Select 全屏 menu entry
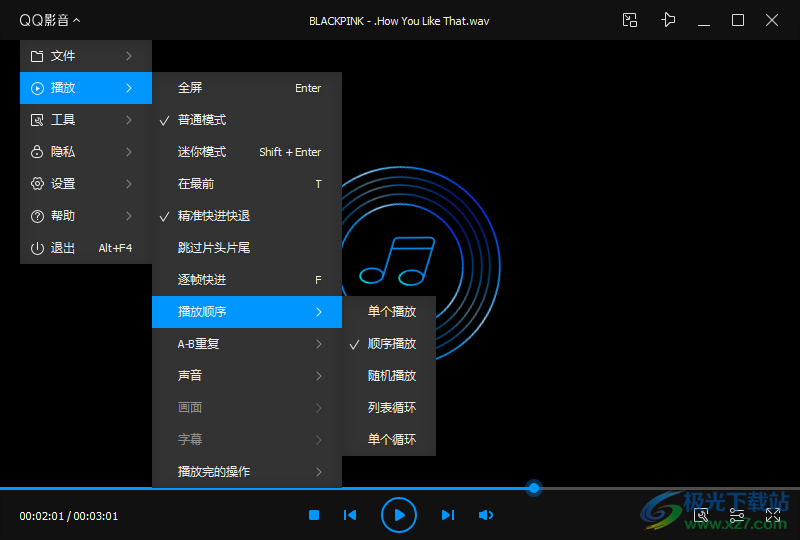The width and height of the screenshot is (800, 540). pyautogui.click(x=247, y=88)
